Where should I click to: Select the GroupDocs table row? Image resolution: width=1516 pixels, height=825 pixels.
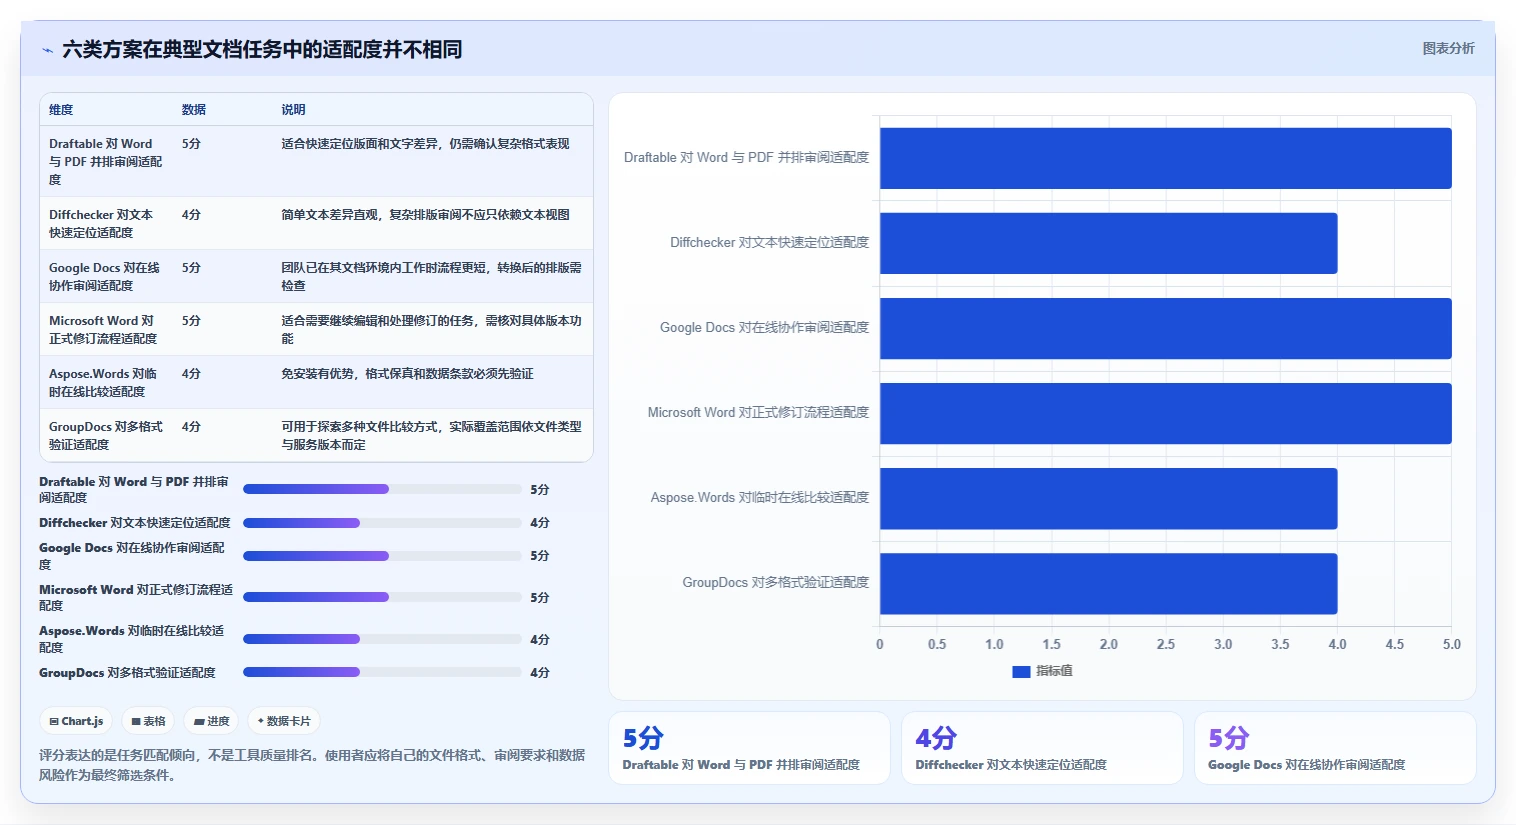[316, 435]
